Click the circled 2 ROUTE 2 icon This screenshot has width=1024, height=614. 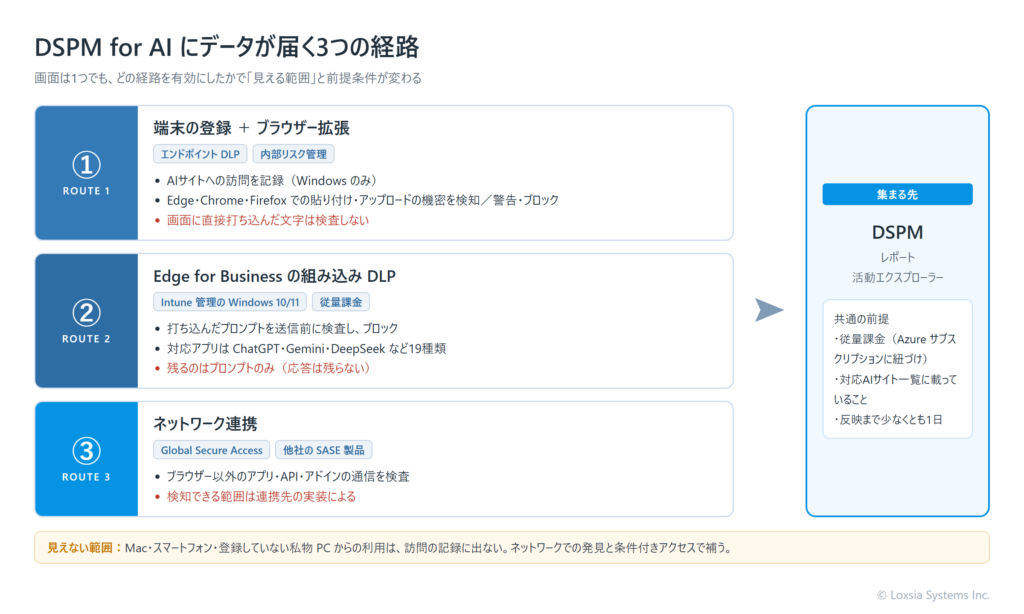pyautogui.click(x=86, y=321)
